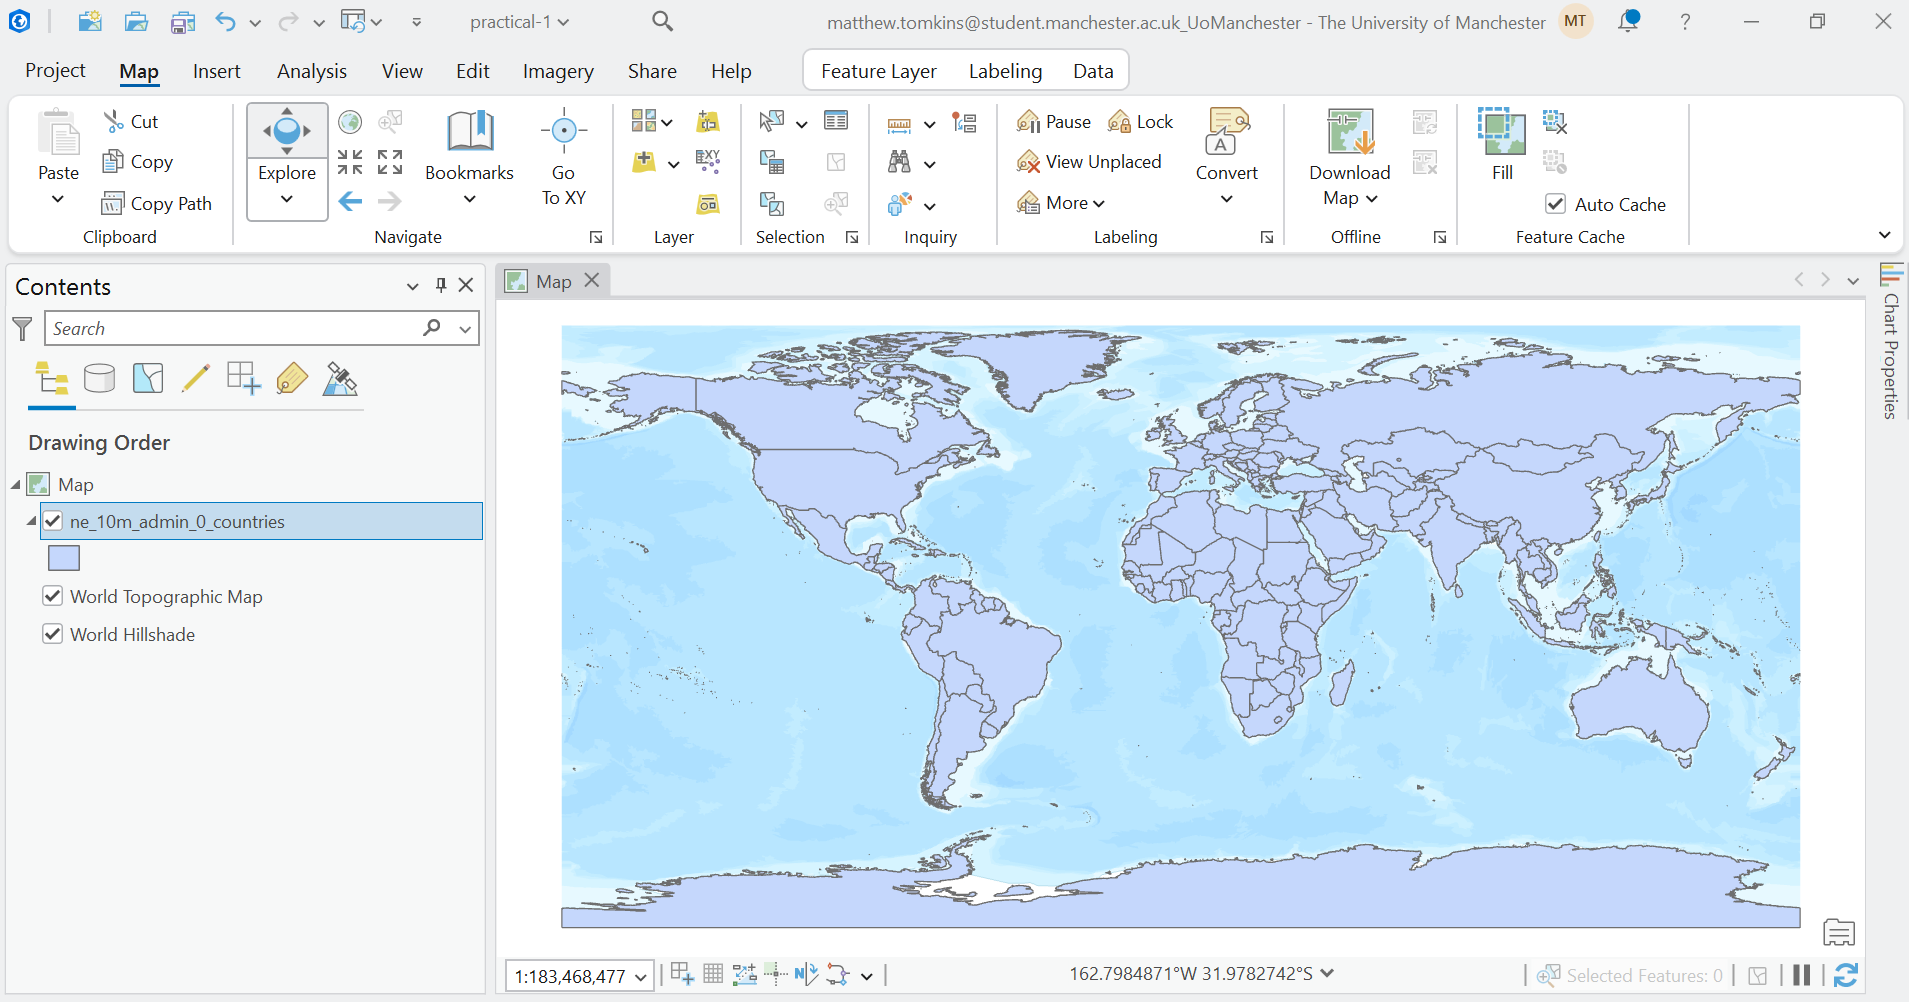This screenshot has width=1909, height=1002.
Task: Switch to List By Selection view
Action: 148,379
